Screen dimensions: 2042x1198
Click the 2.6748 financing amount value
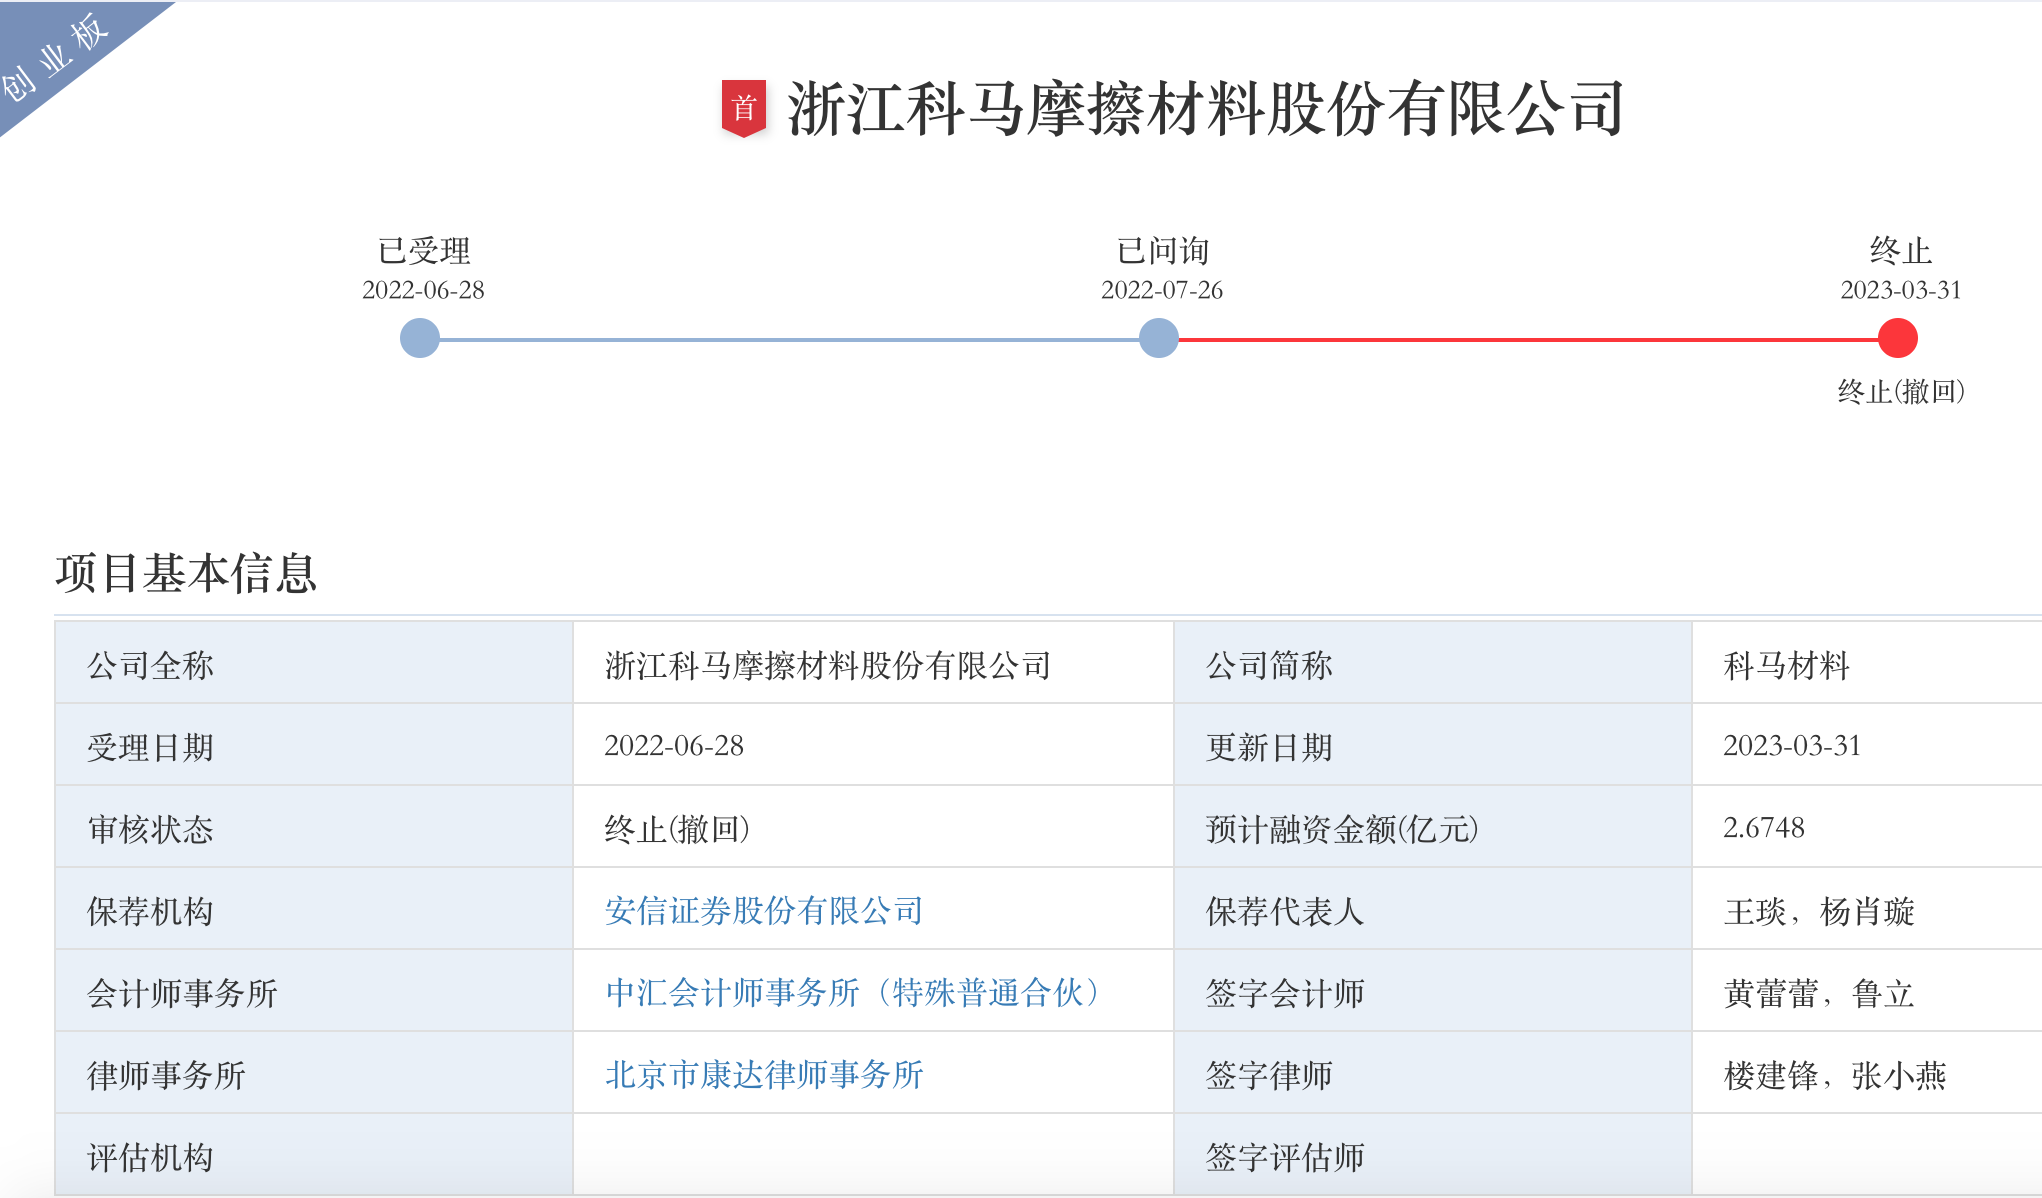point(1763,828)
